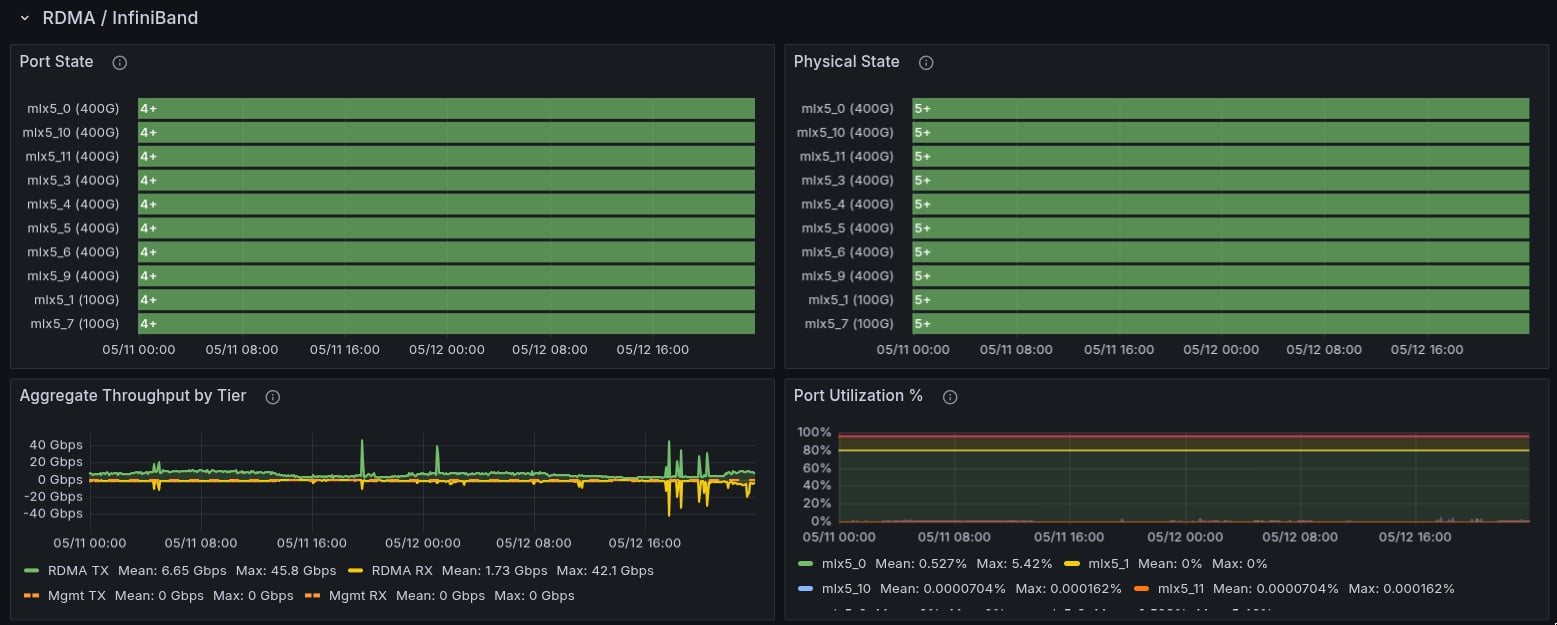
Task: Click the mlx5_6 (400G) bar in Physical State
Action: 1220,252
